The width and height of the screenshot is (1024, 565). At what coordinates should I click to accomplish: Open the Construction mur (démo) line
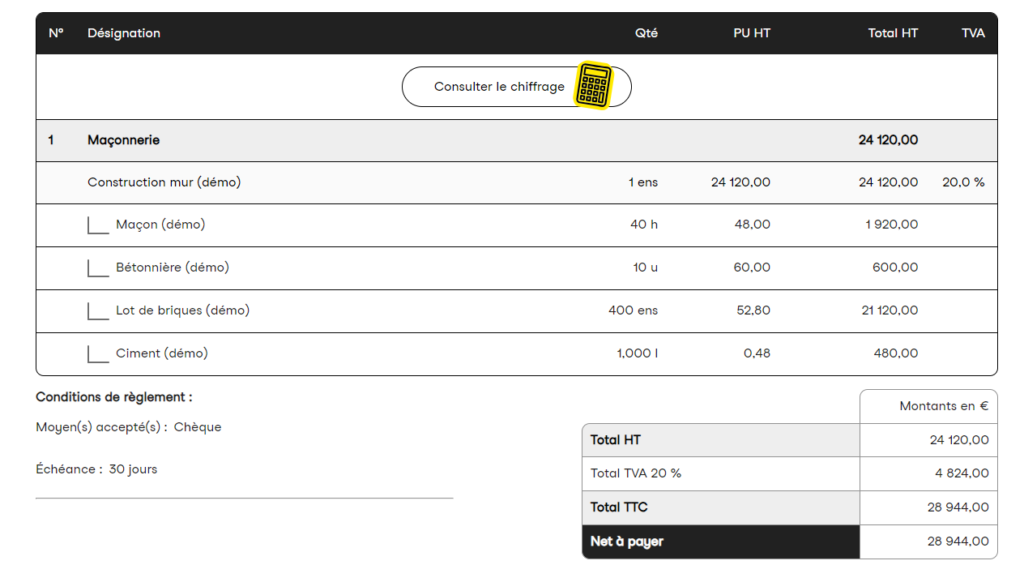tap(164, 182)
